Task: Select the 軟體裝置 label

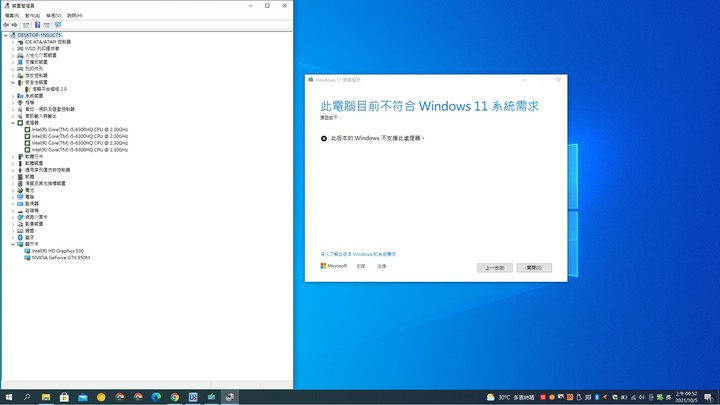Action: pos(34,163)
